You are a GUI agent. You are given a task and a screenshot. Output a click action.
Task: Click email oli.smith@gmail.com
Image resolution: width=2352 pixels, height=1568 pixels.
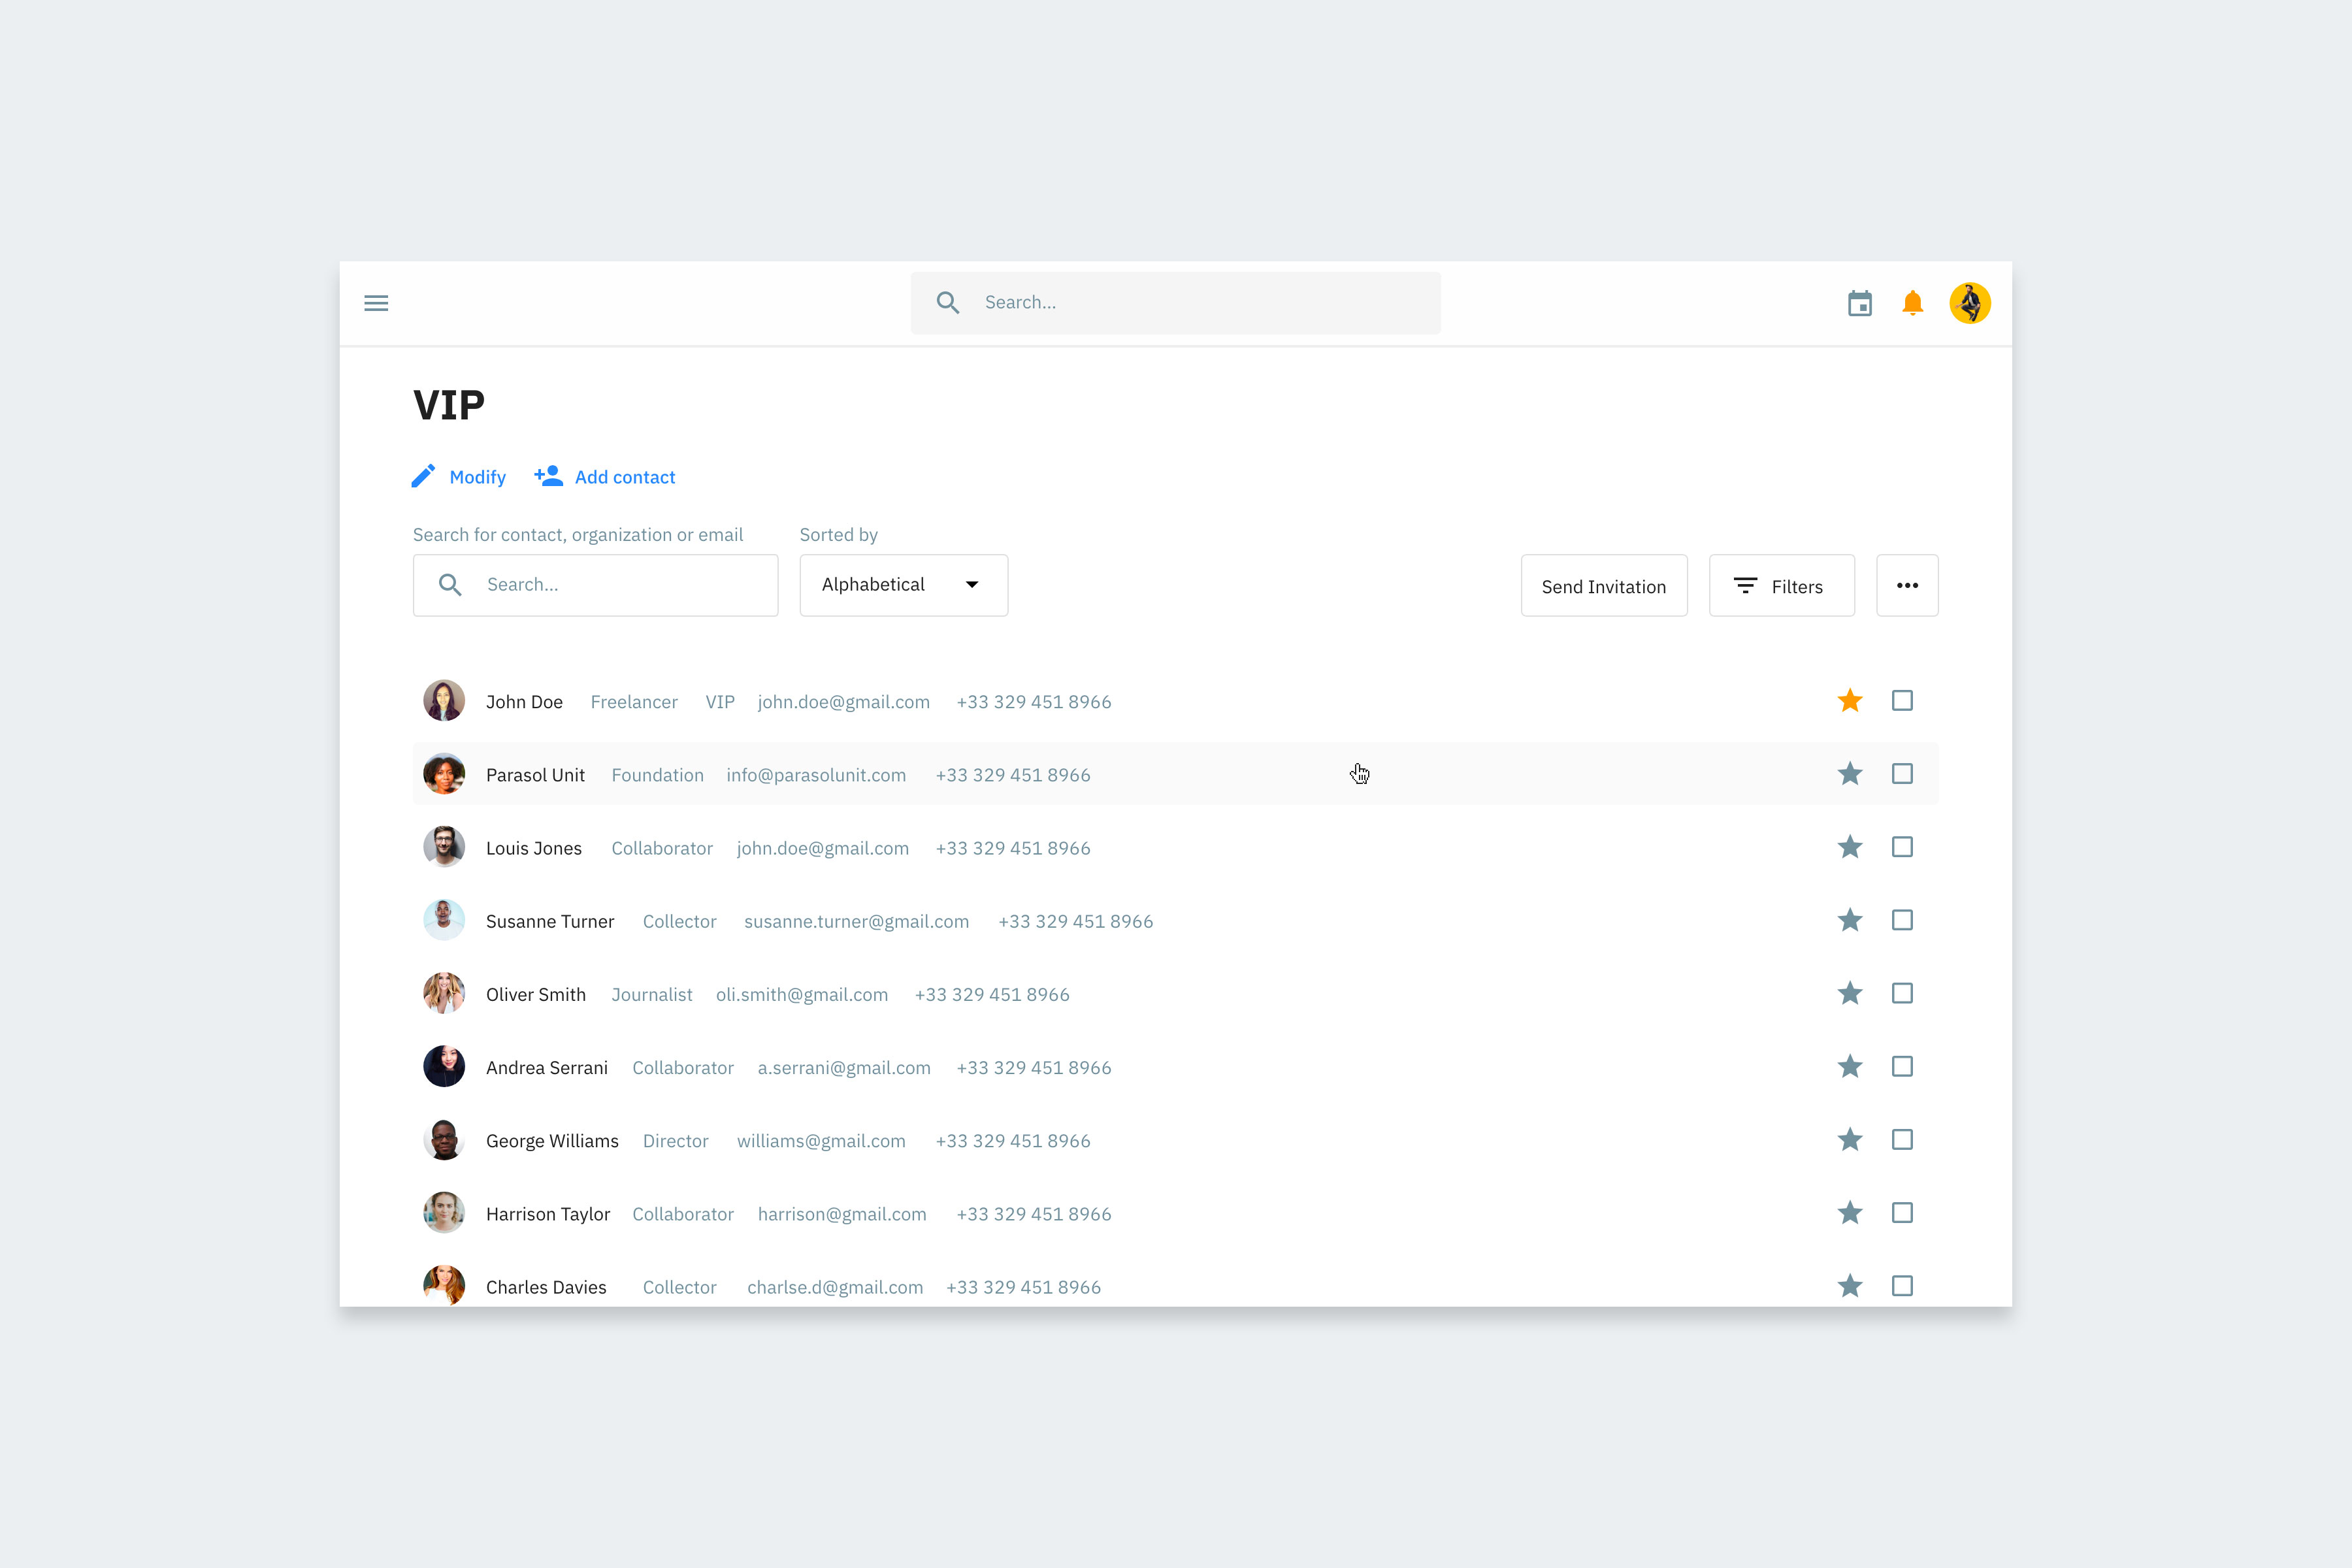pos(802,995)
